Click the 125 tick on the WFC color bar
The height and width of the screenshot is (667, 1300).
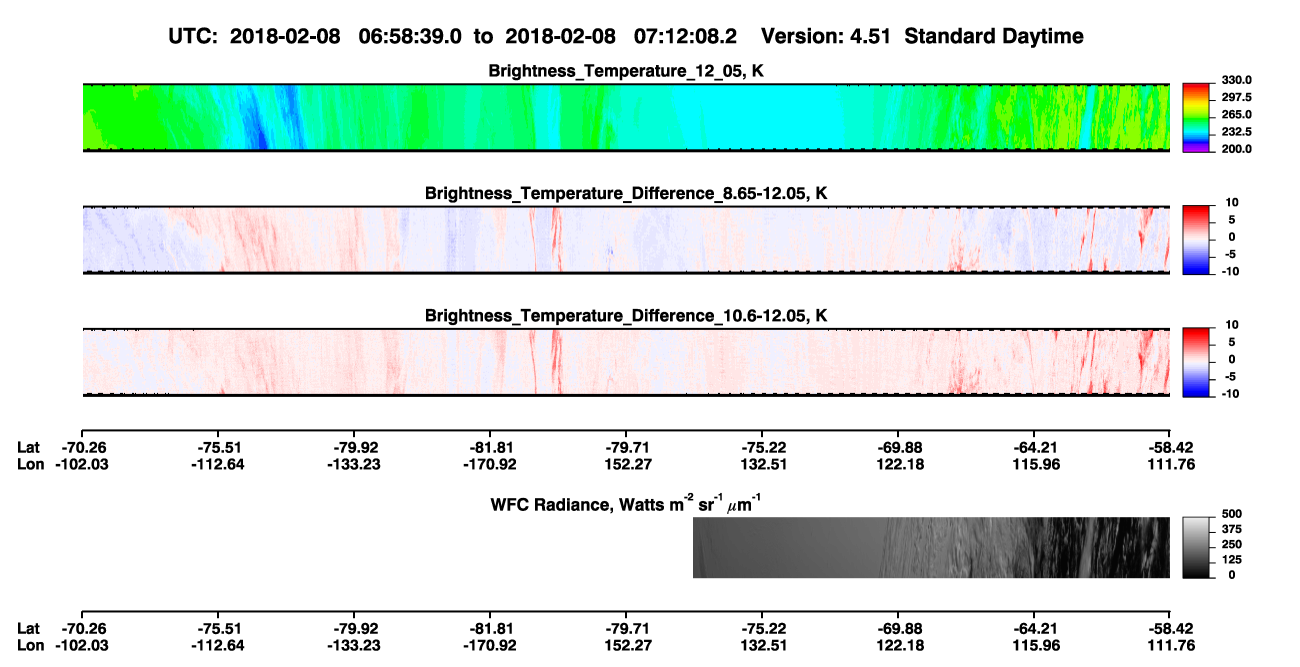tap(1230, 560)
